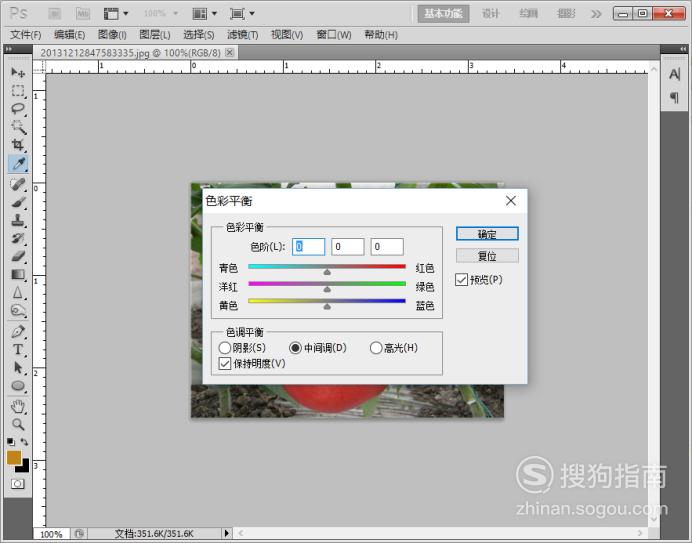
Task: Open the 选择(S) menu
Action: 199,35
